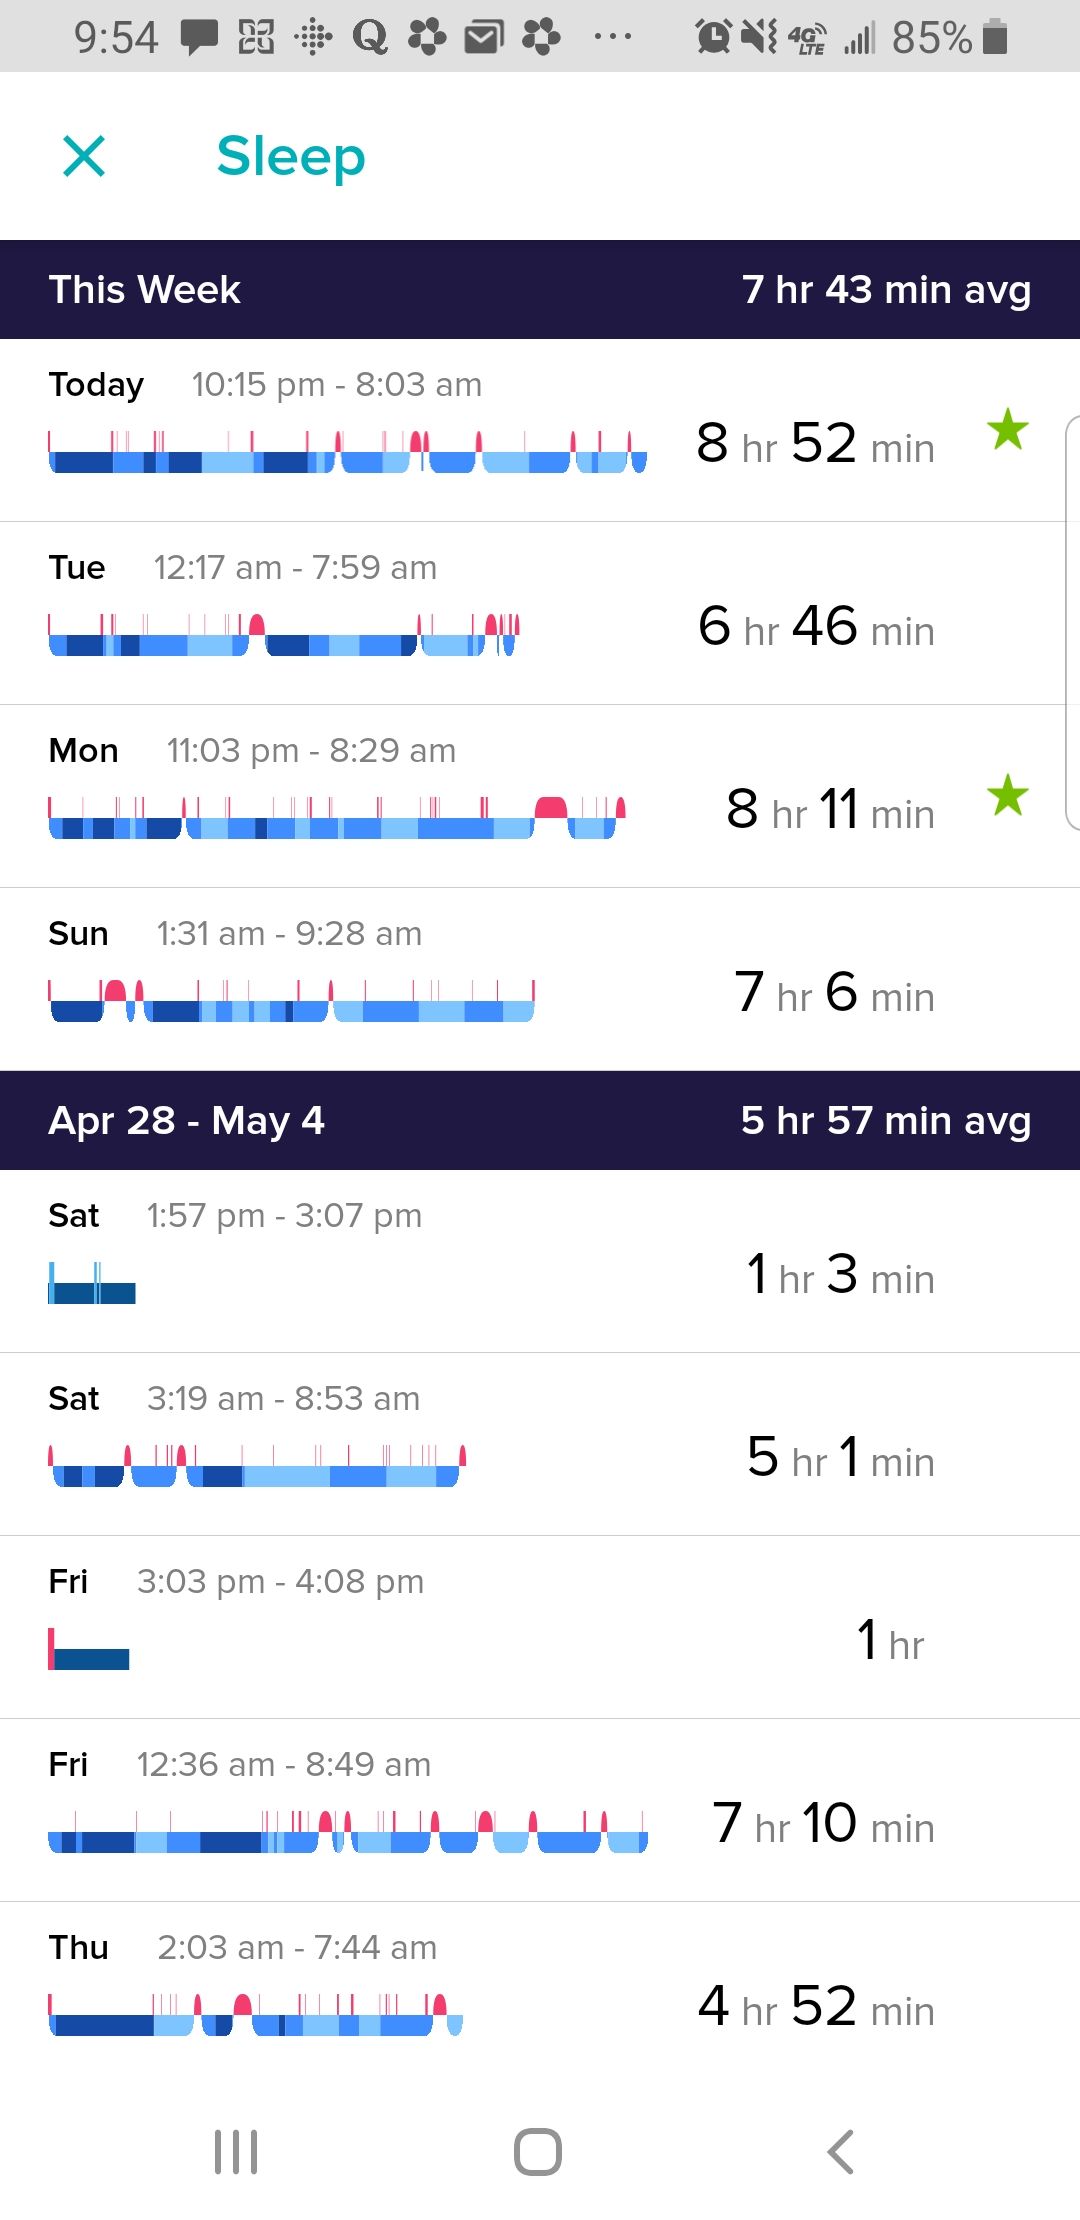1080x2220 pixels.
Task: Tap the Apr 28 - May 4 header
Action: (x=540, y=1121)
